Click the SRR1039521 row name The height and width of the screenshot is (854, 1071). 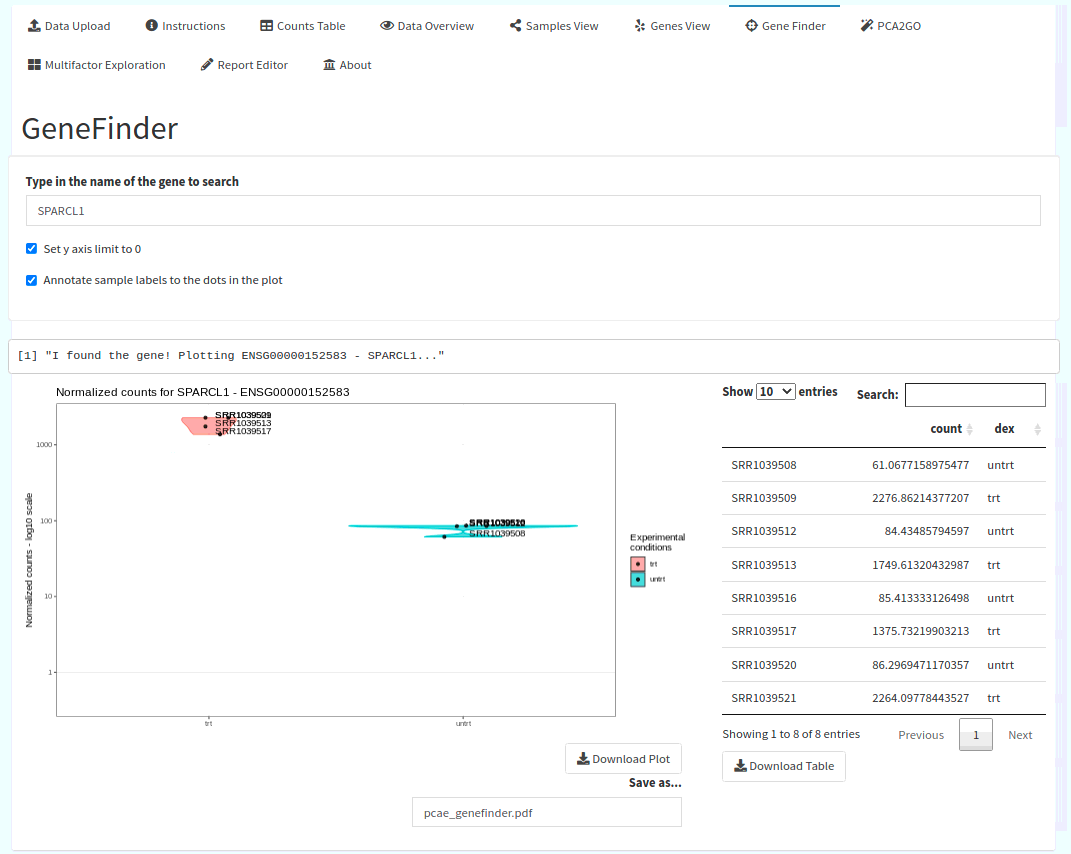[x=764, y=698]
